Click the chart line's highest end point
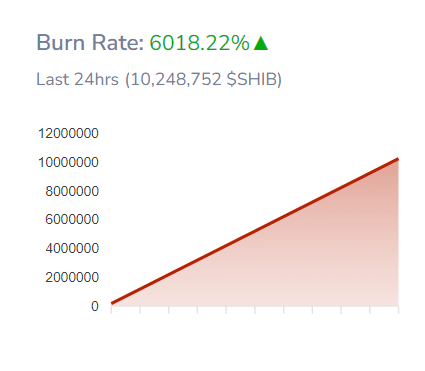425x371 pixels. point(398,160)
